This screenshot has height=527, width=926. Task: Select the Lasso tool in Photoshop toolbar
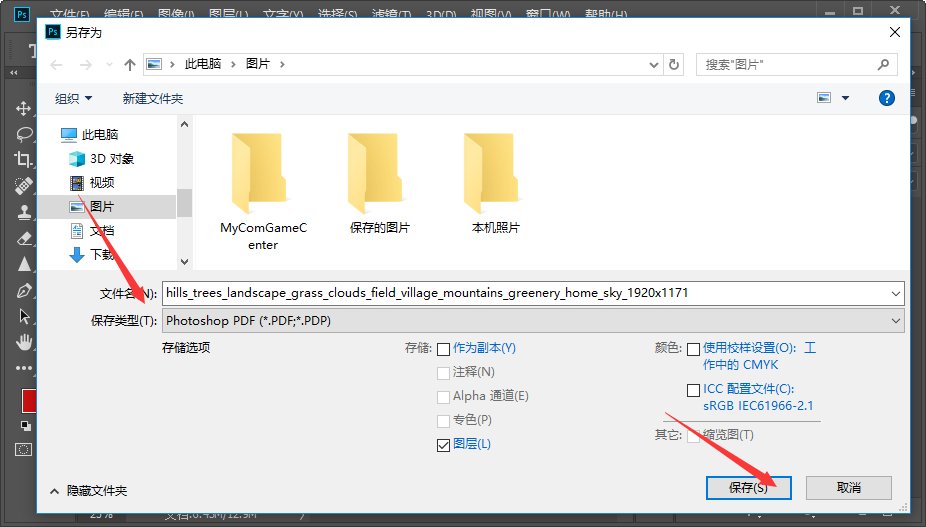[24, 134]
